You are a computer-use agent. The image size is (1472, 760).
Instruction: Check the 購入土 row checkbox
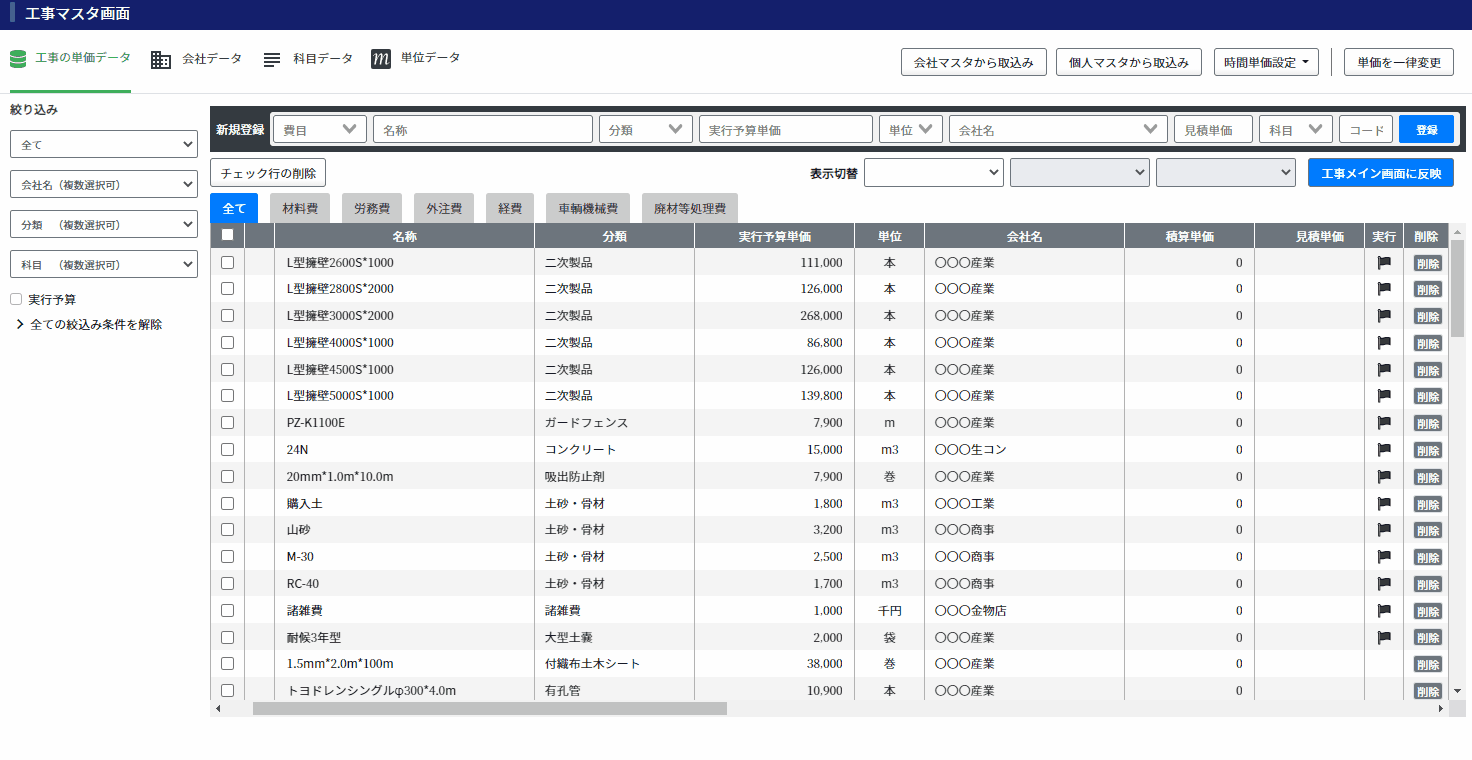227,503
